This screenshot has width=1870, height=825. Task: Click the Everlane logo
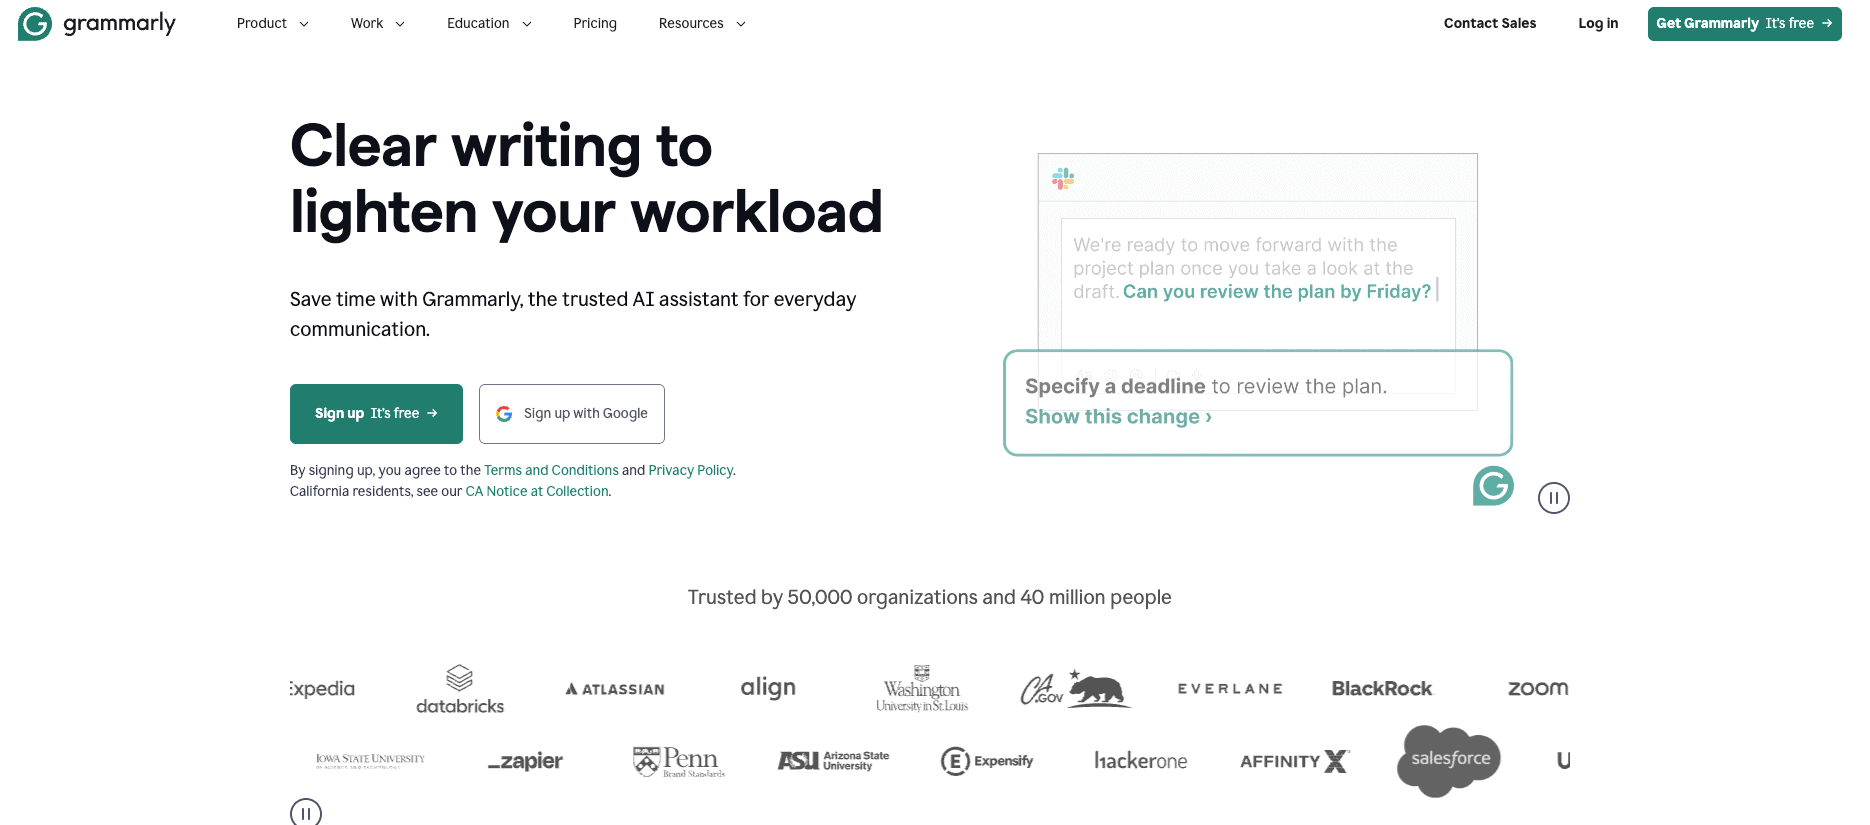(1230, 689)
